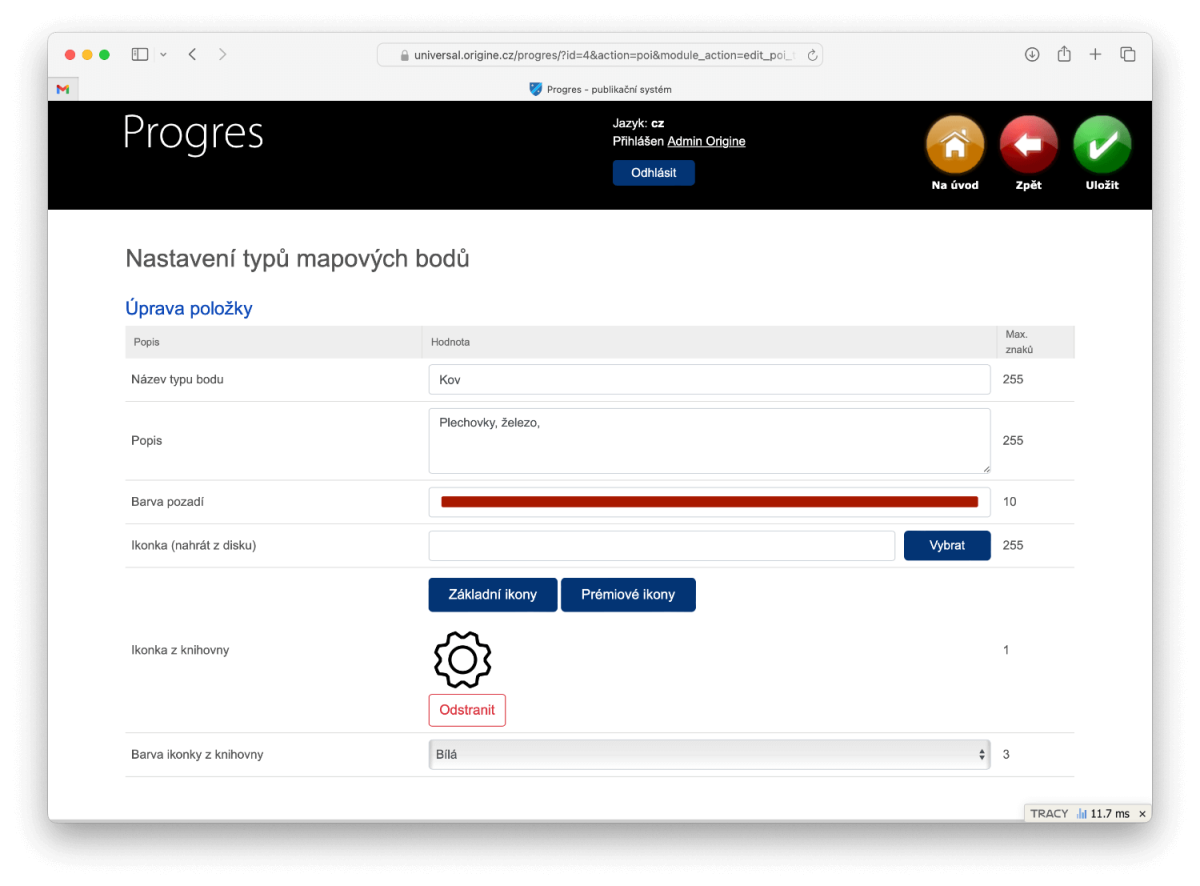Click the Safari downloads icon
Image resolution: width=1200 pixels, height=886 pixels.
1032,54
